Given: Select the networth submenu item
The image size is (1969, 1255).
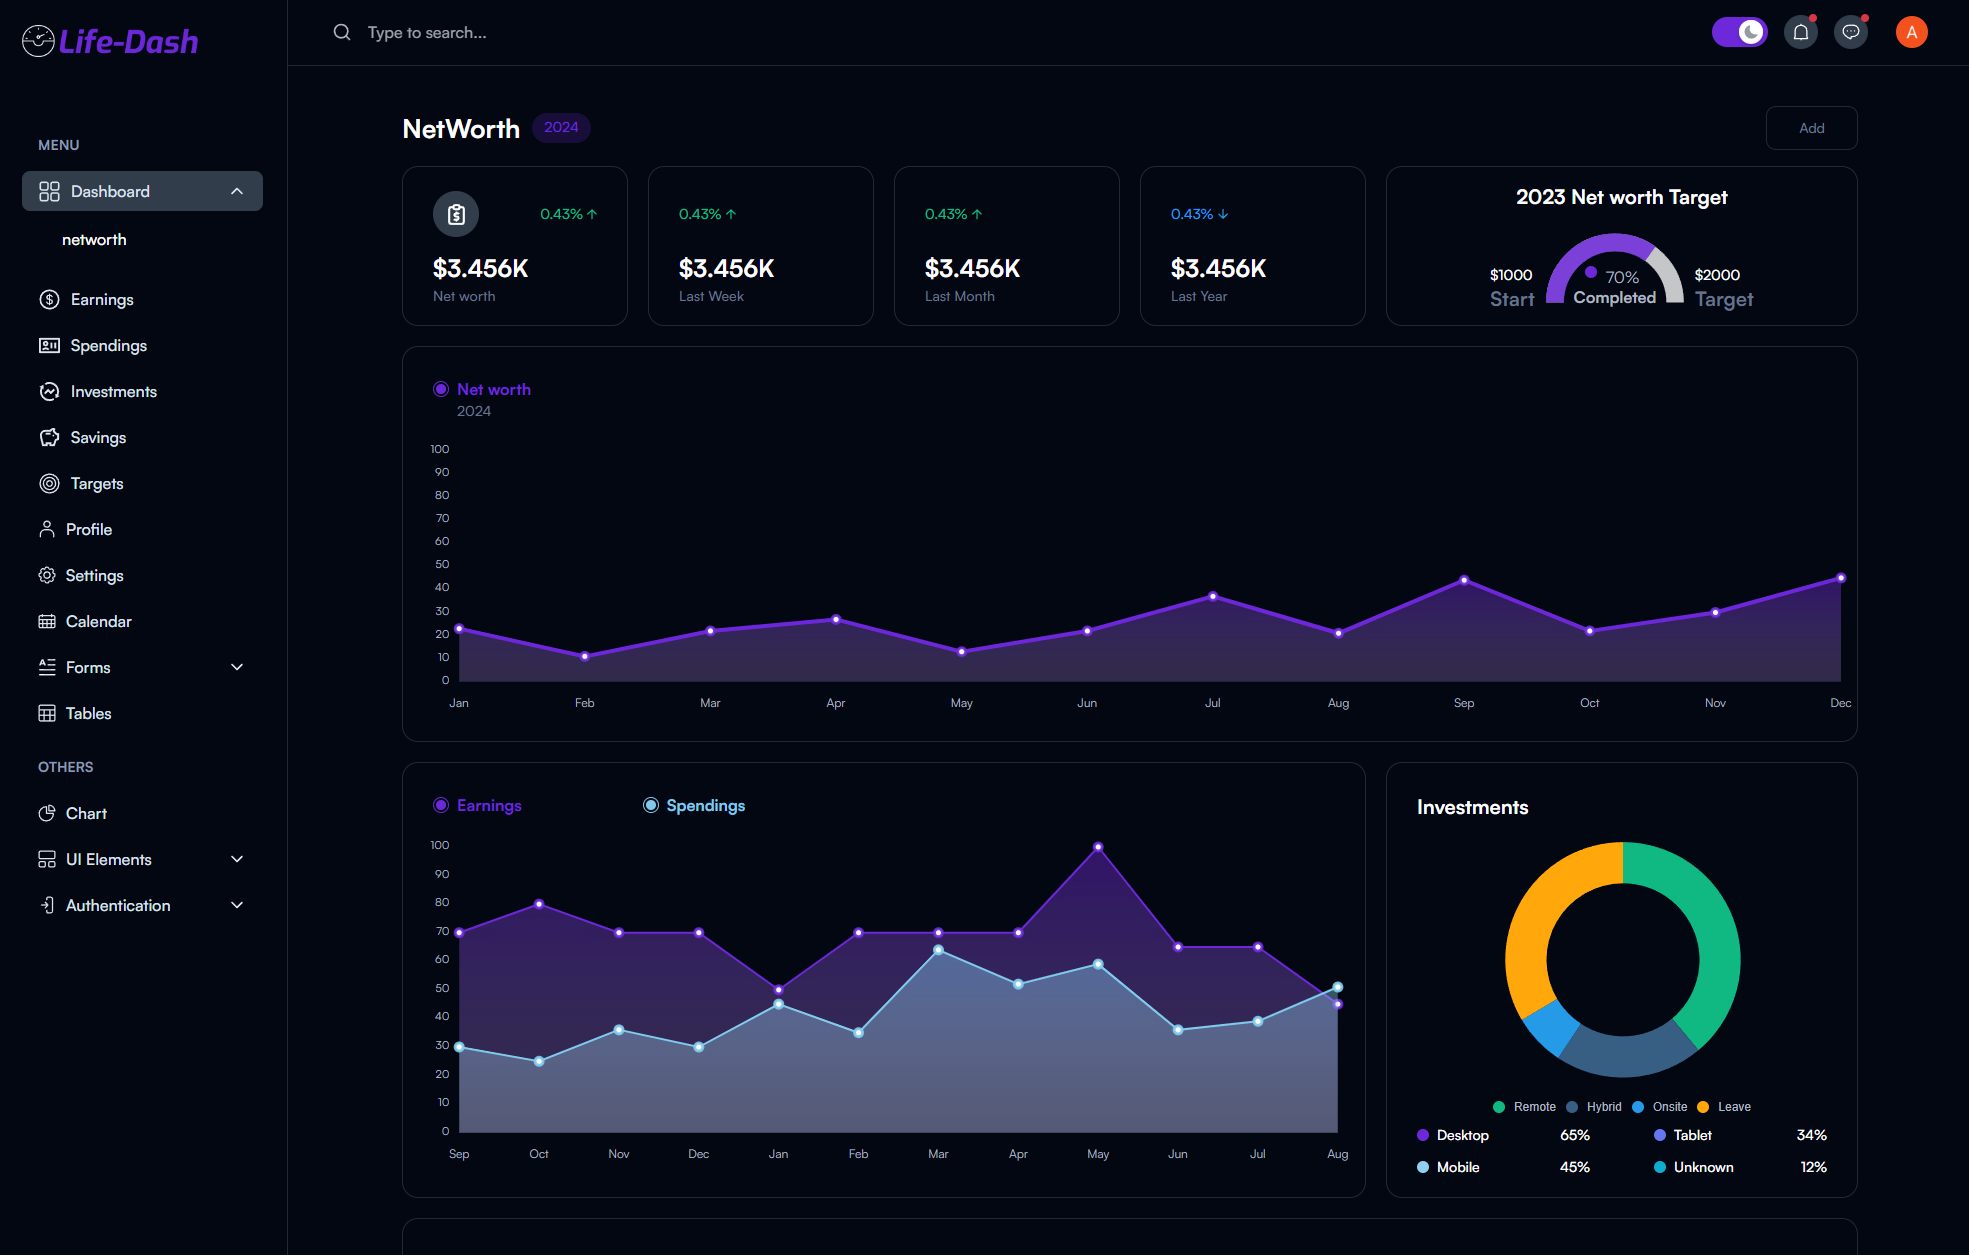Looking at the screenshot, I should [x=94, y=239].
